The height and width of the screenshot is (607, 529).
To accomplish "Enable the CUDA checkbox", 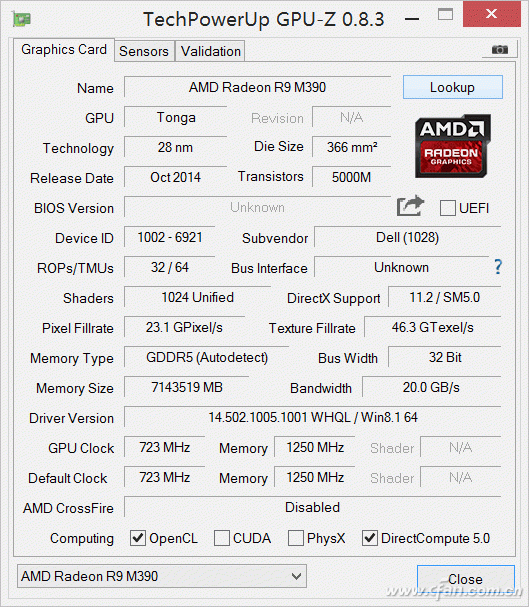I will tap(222, 538).
